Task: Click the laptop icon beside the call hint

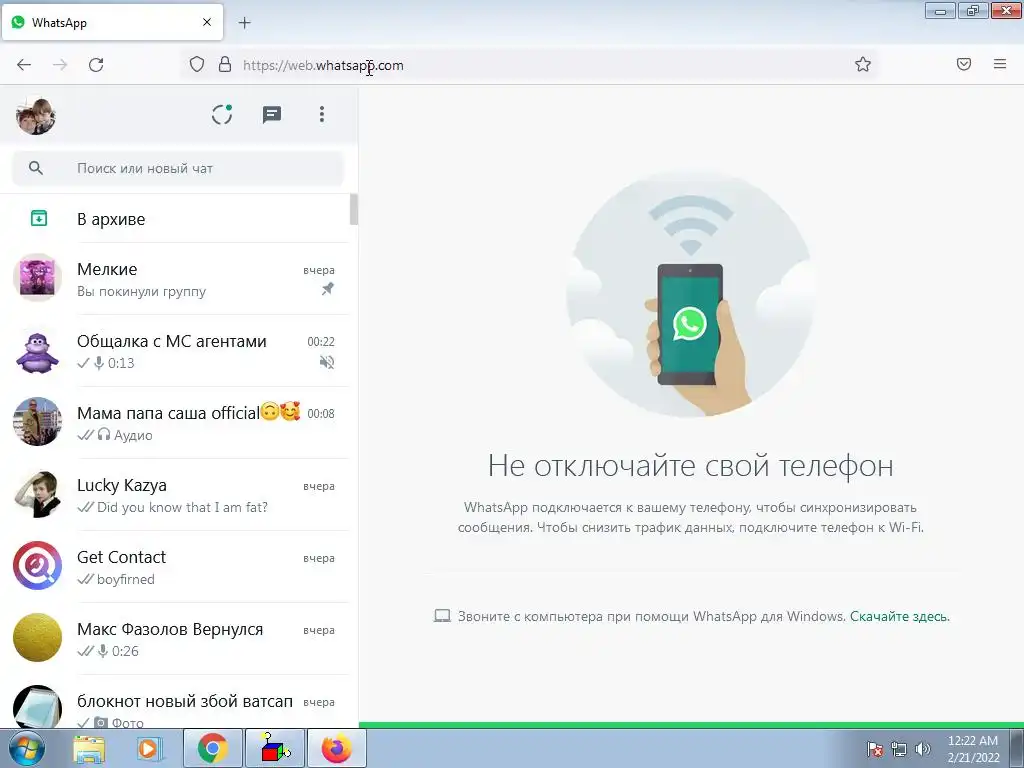Action: coord(442,616)
